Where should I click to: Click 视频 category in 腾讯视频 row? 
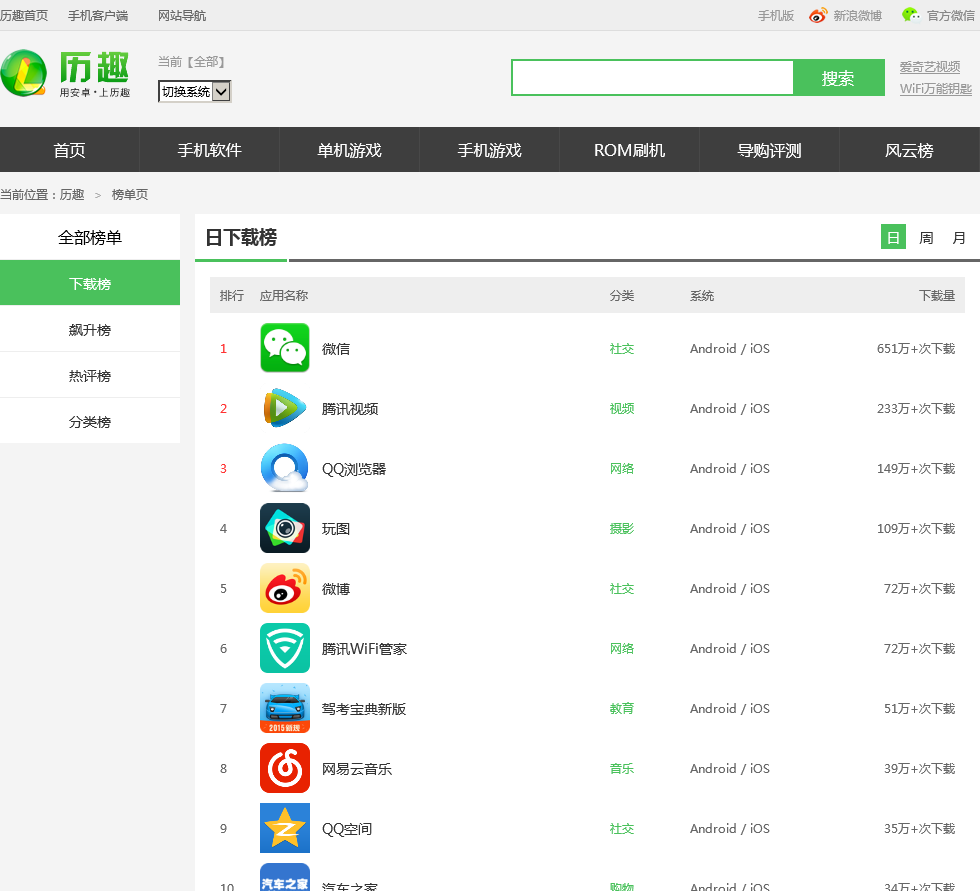click(622, 409)
